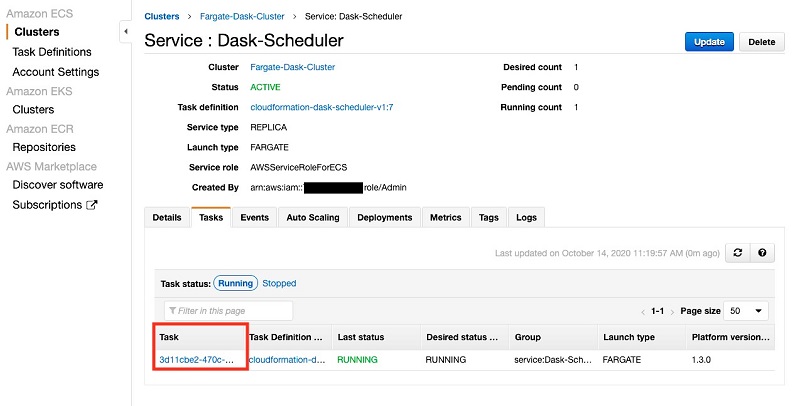
Task: Show Stopped task status filter
Action: [x=279, y=283]
